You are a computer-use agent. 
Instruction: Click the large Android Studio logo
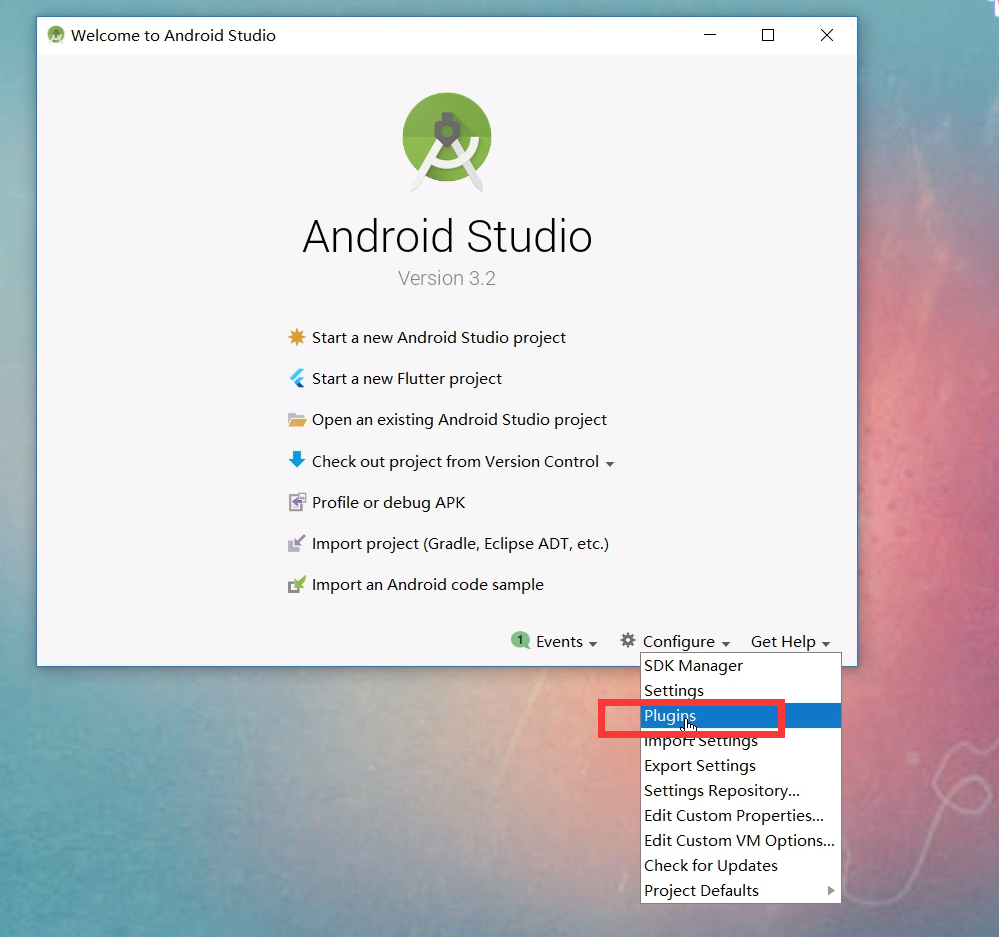pyautogui.click(x=447, y=141)
